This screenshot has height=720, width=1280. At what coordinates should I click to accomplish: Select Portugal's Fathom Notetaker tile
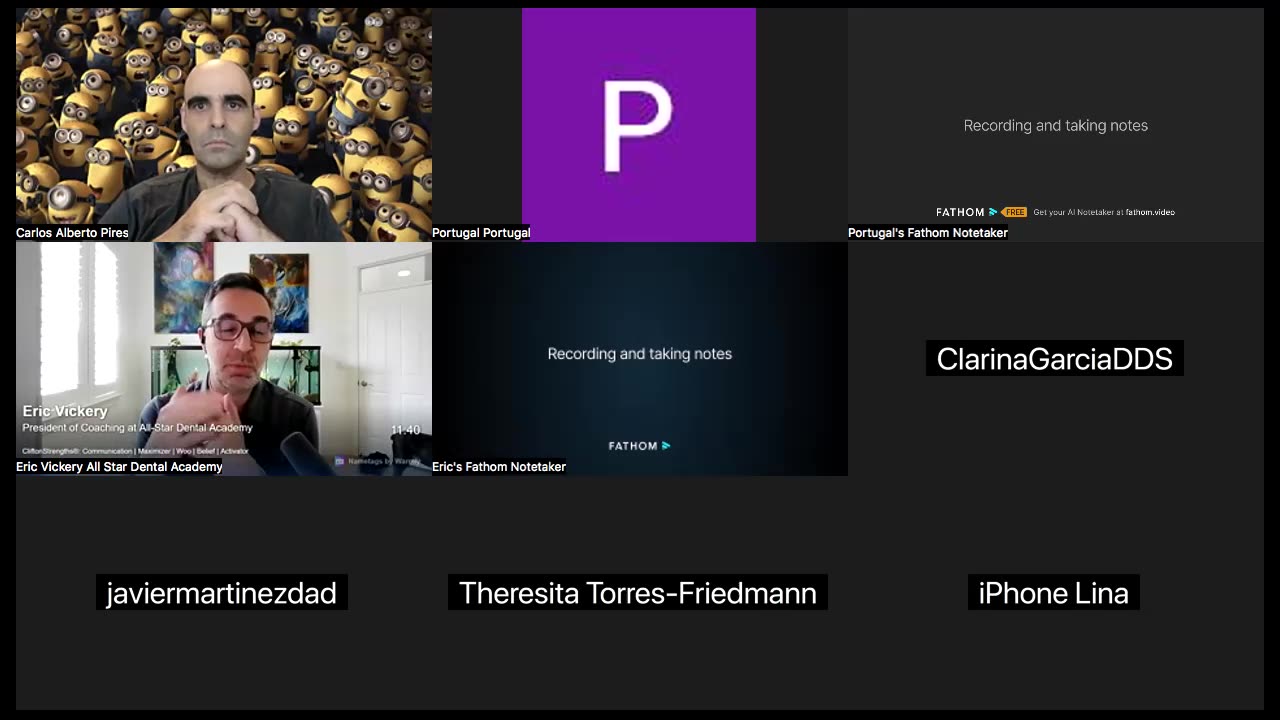coord(1056,125)
